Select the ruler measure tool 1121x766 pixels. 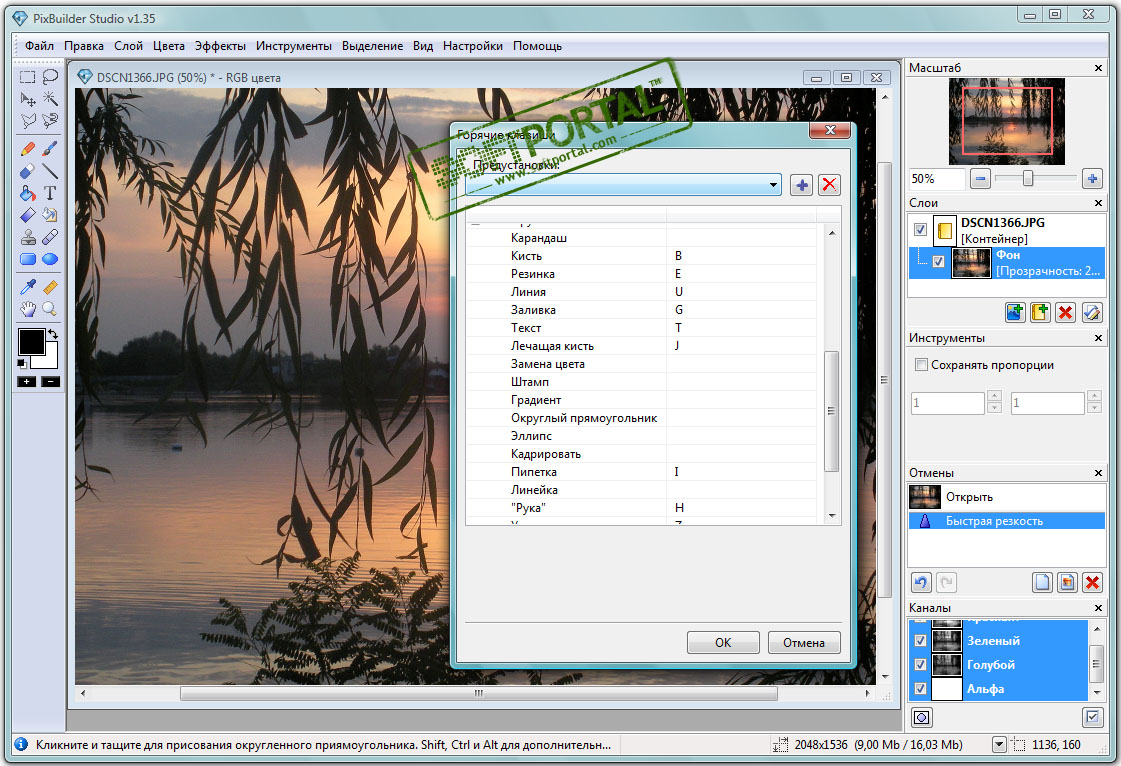click(50, 287)
